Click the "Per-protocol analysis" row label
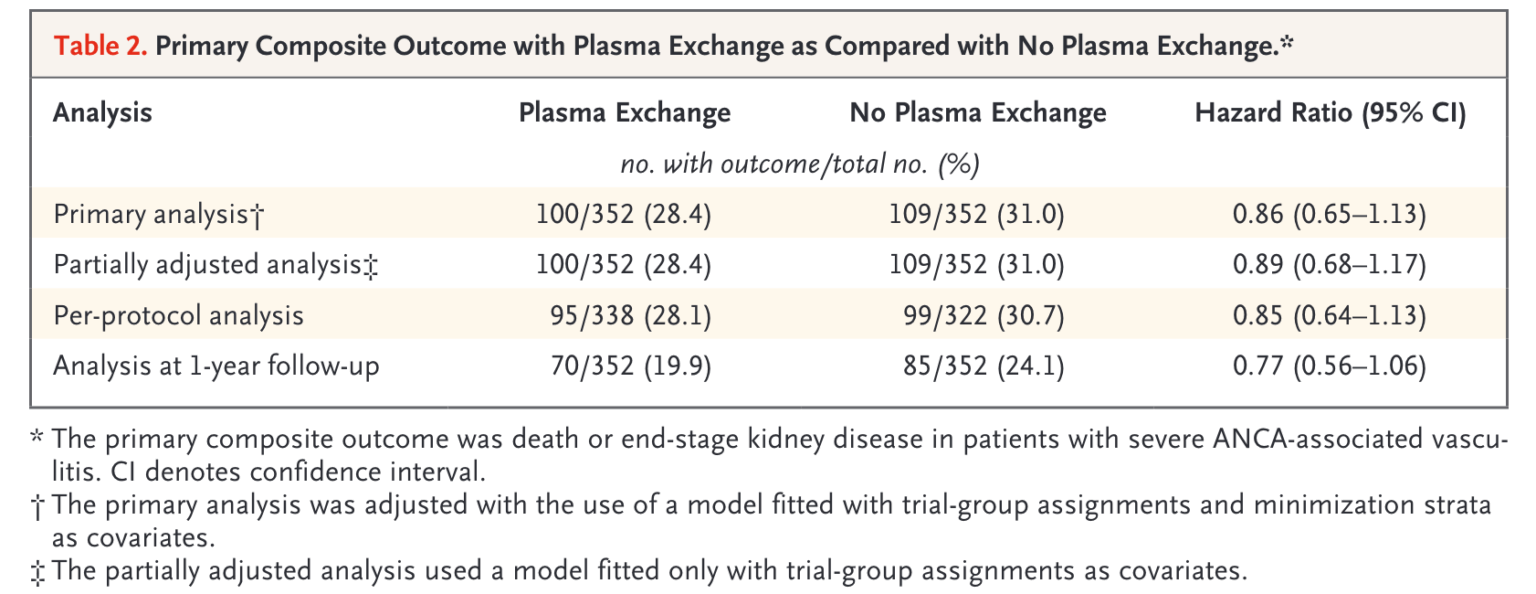 (178, 316)
